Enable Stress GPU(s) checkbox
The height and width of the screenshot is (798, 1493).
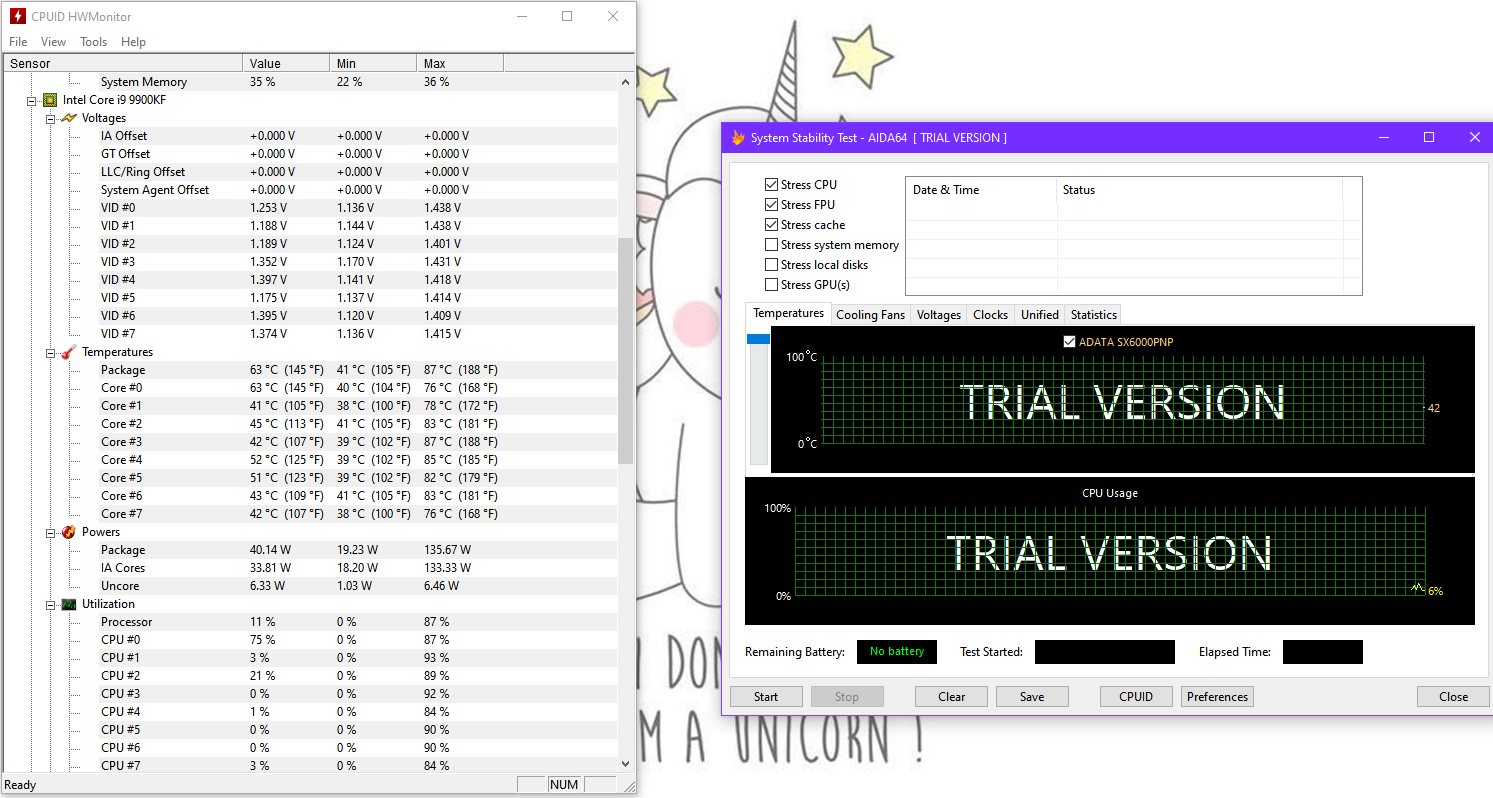(771, 285)
